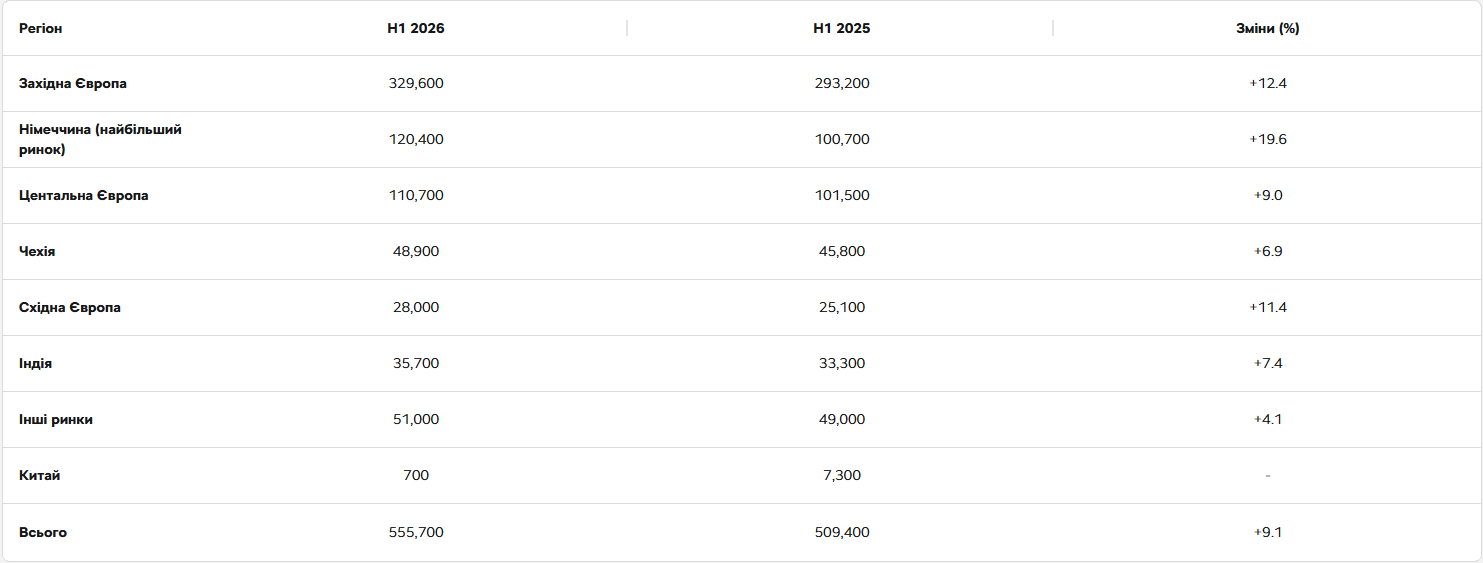The height and width of the screenshot is (563, 1483).
Task: Click the 555,700 total value
Action: pos(416,532)
